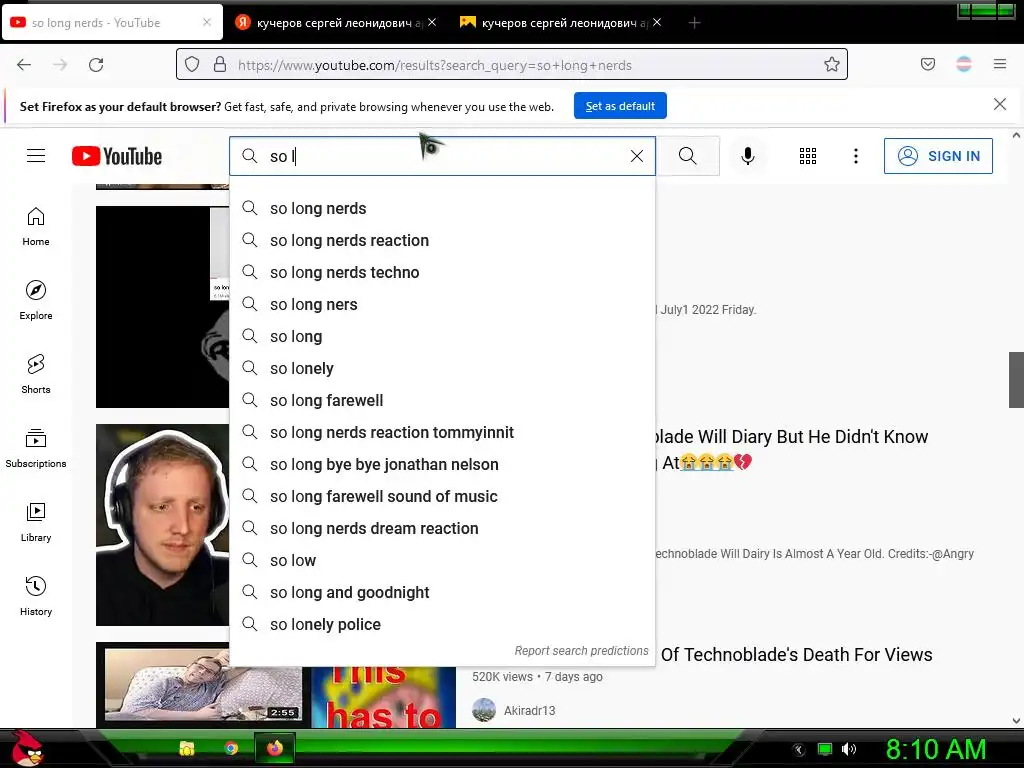Select suggestion 'so lonely'
The image size is (1024, 768).
point(442,368)
